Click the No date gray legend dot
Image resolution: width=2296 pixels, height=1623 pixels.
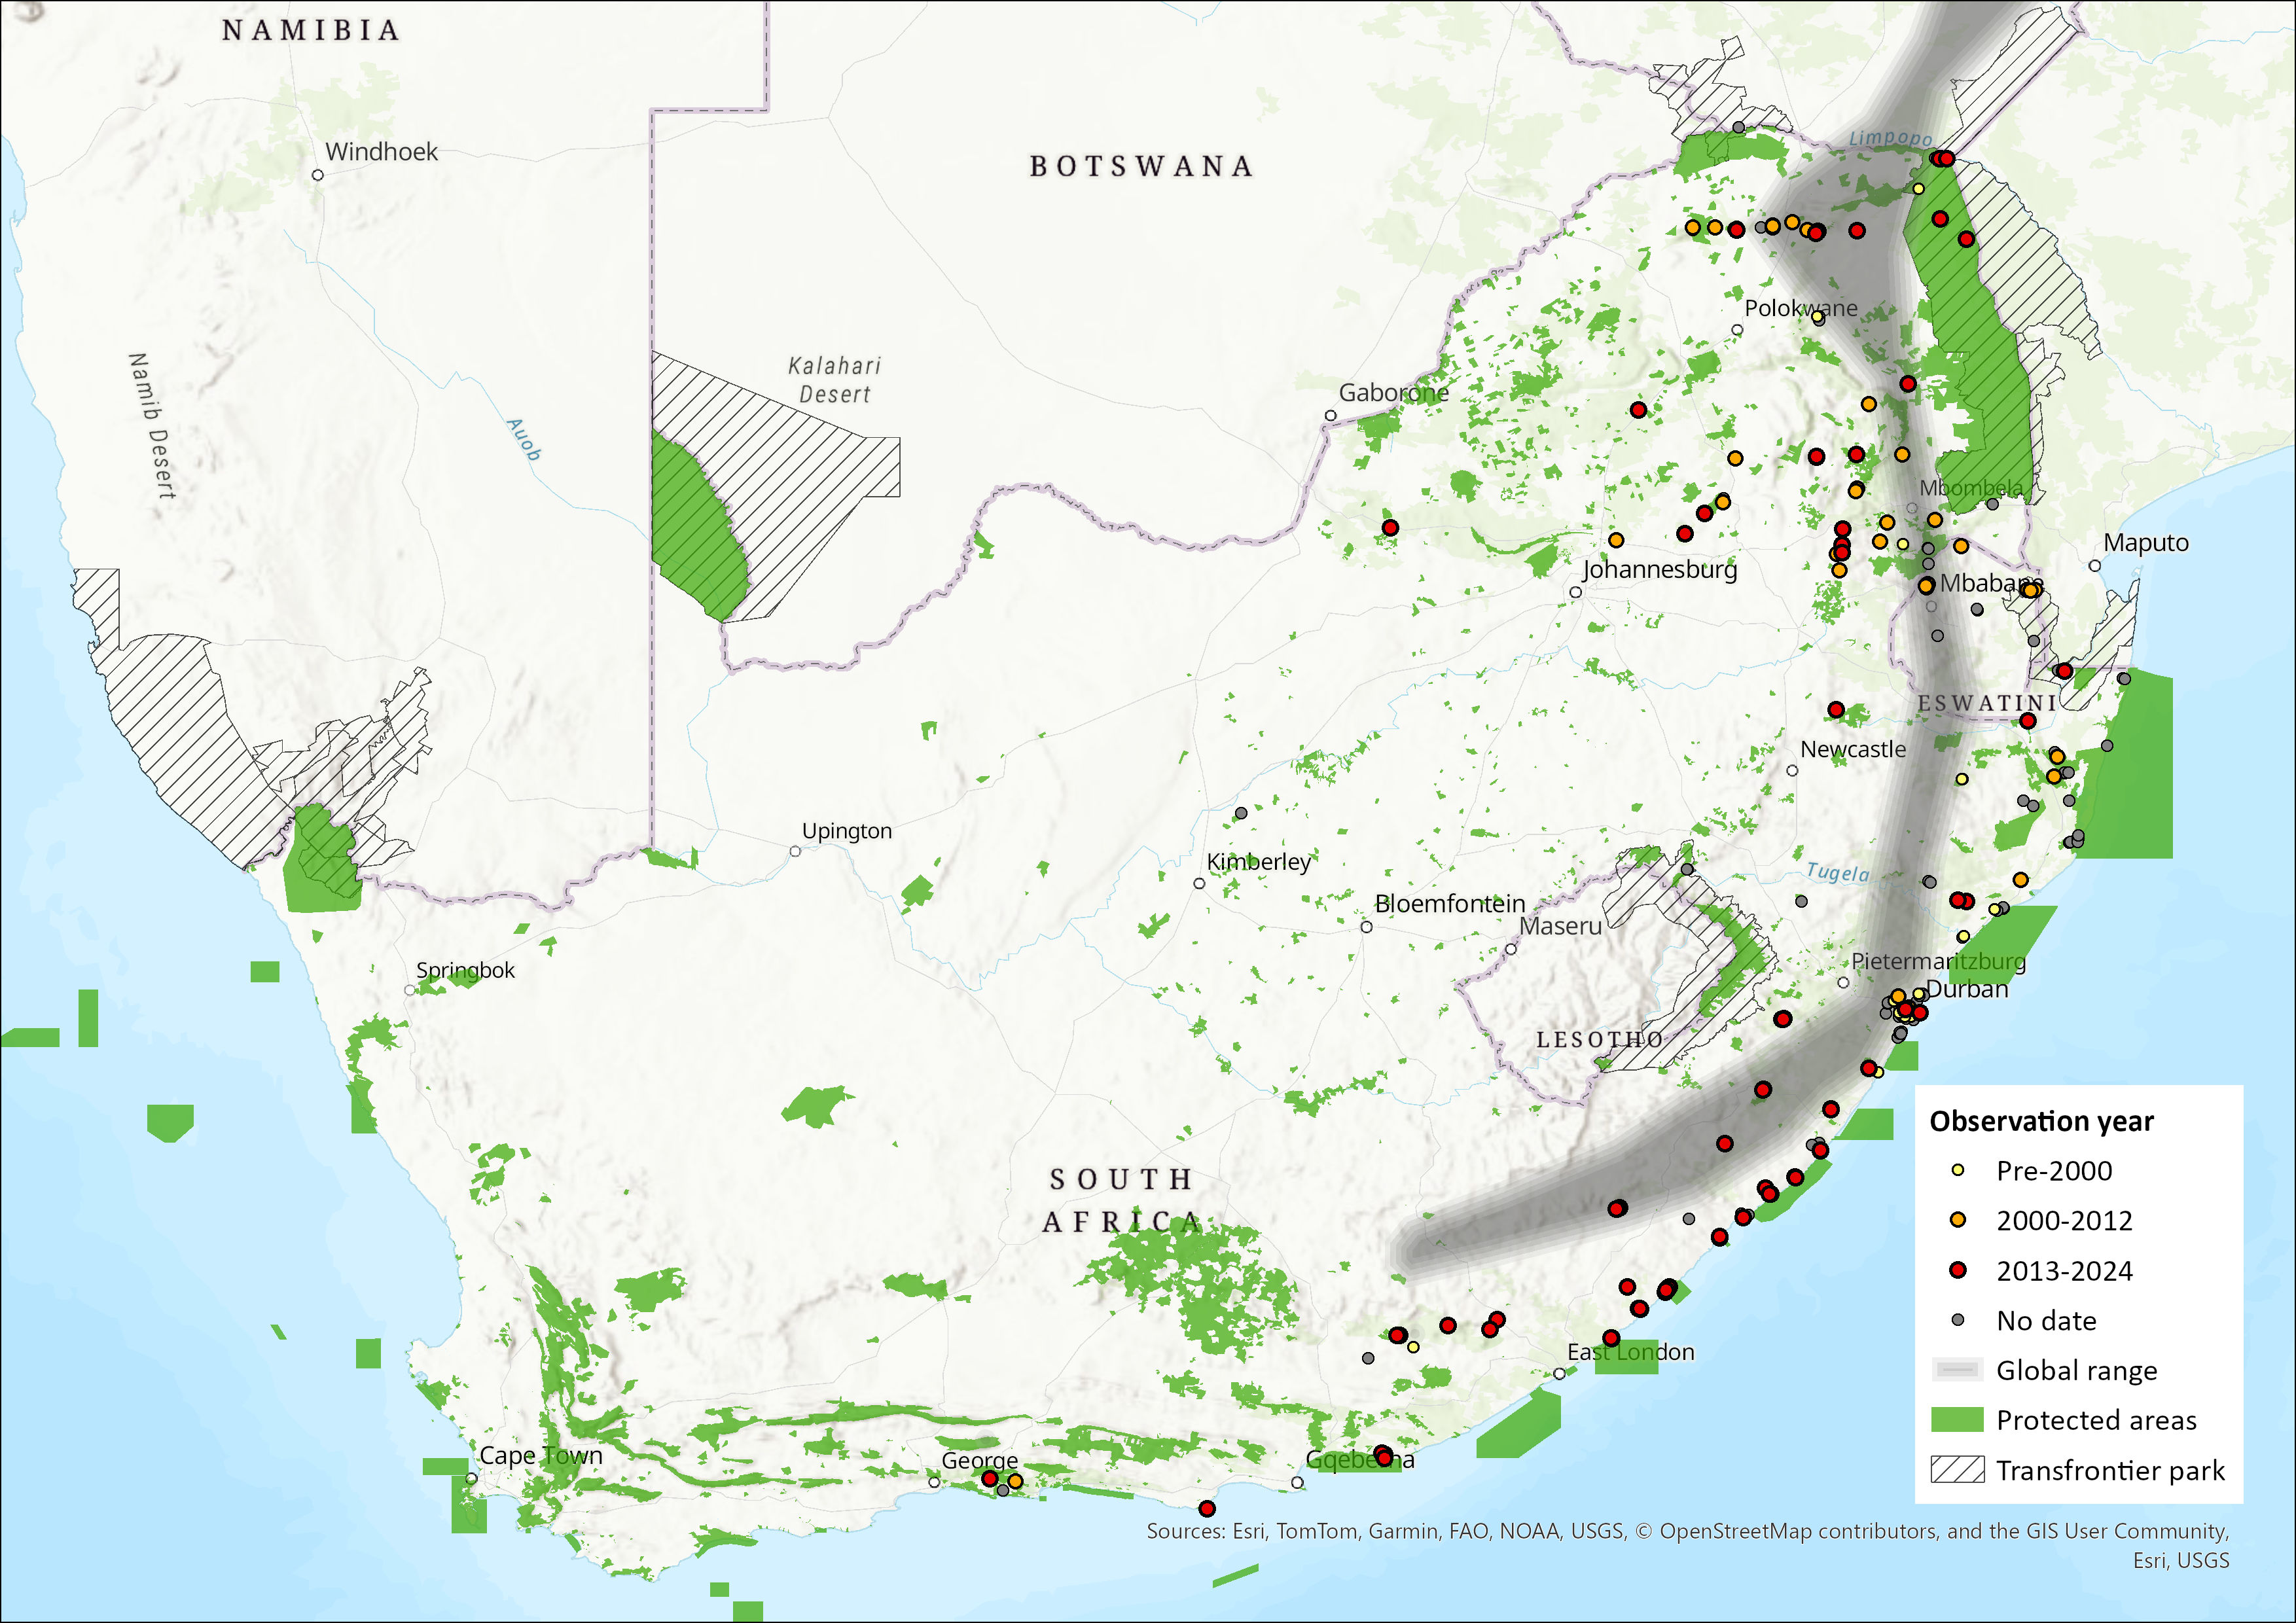coord(1958,1320)
